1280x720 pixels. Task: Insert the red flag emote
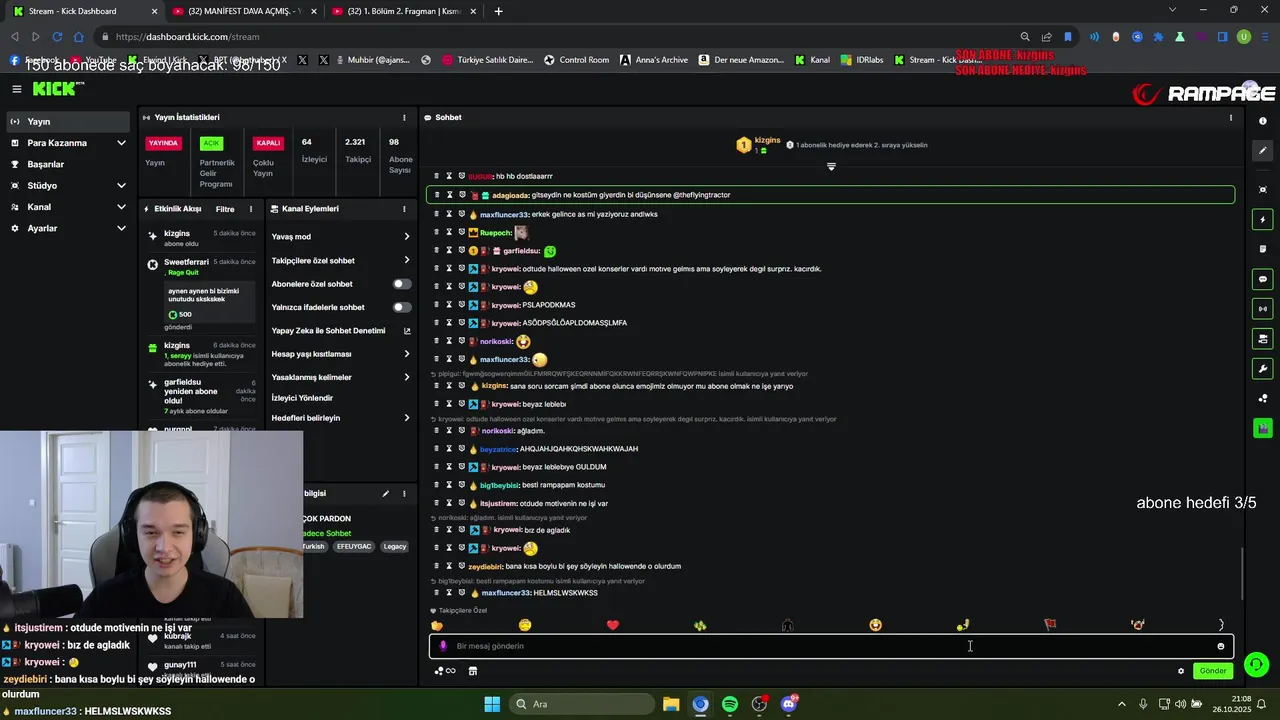click(1050, 625)
